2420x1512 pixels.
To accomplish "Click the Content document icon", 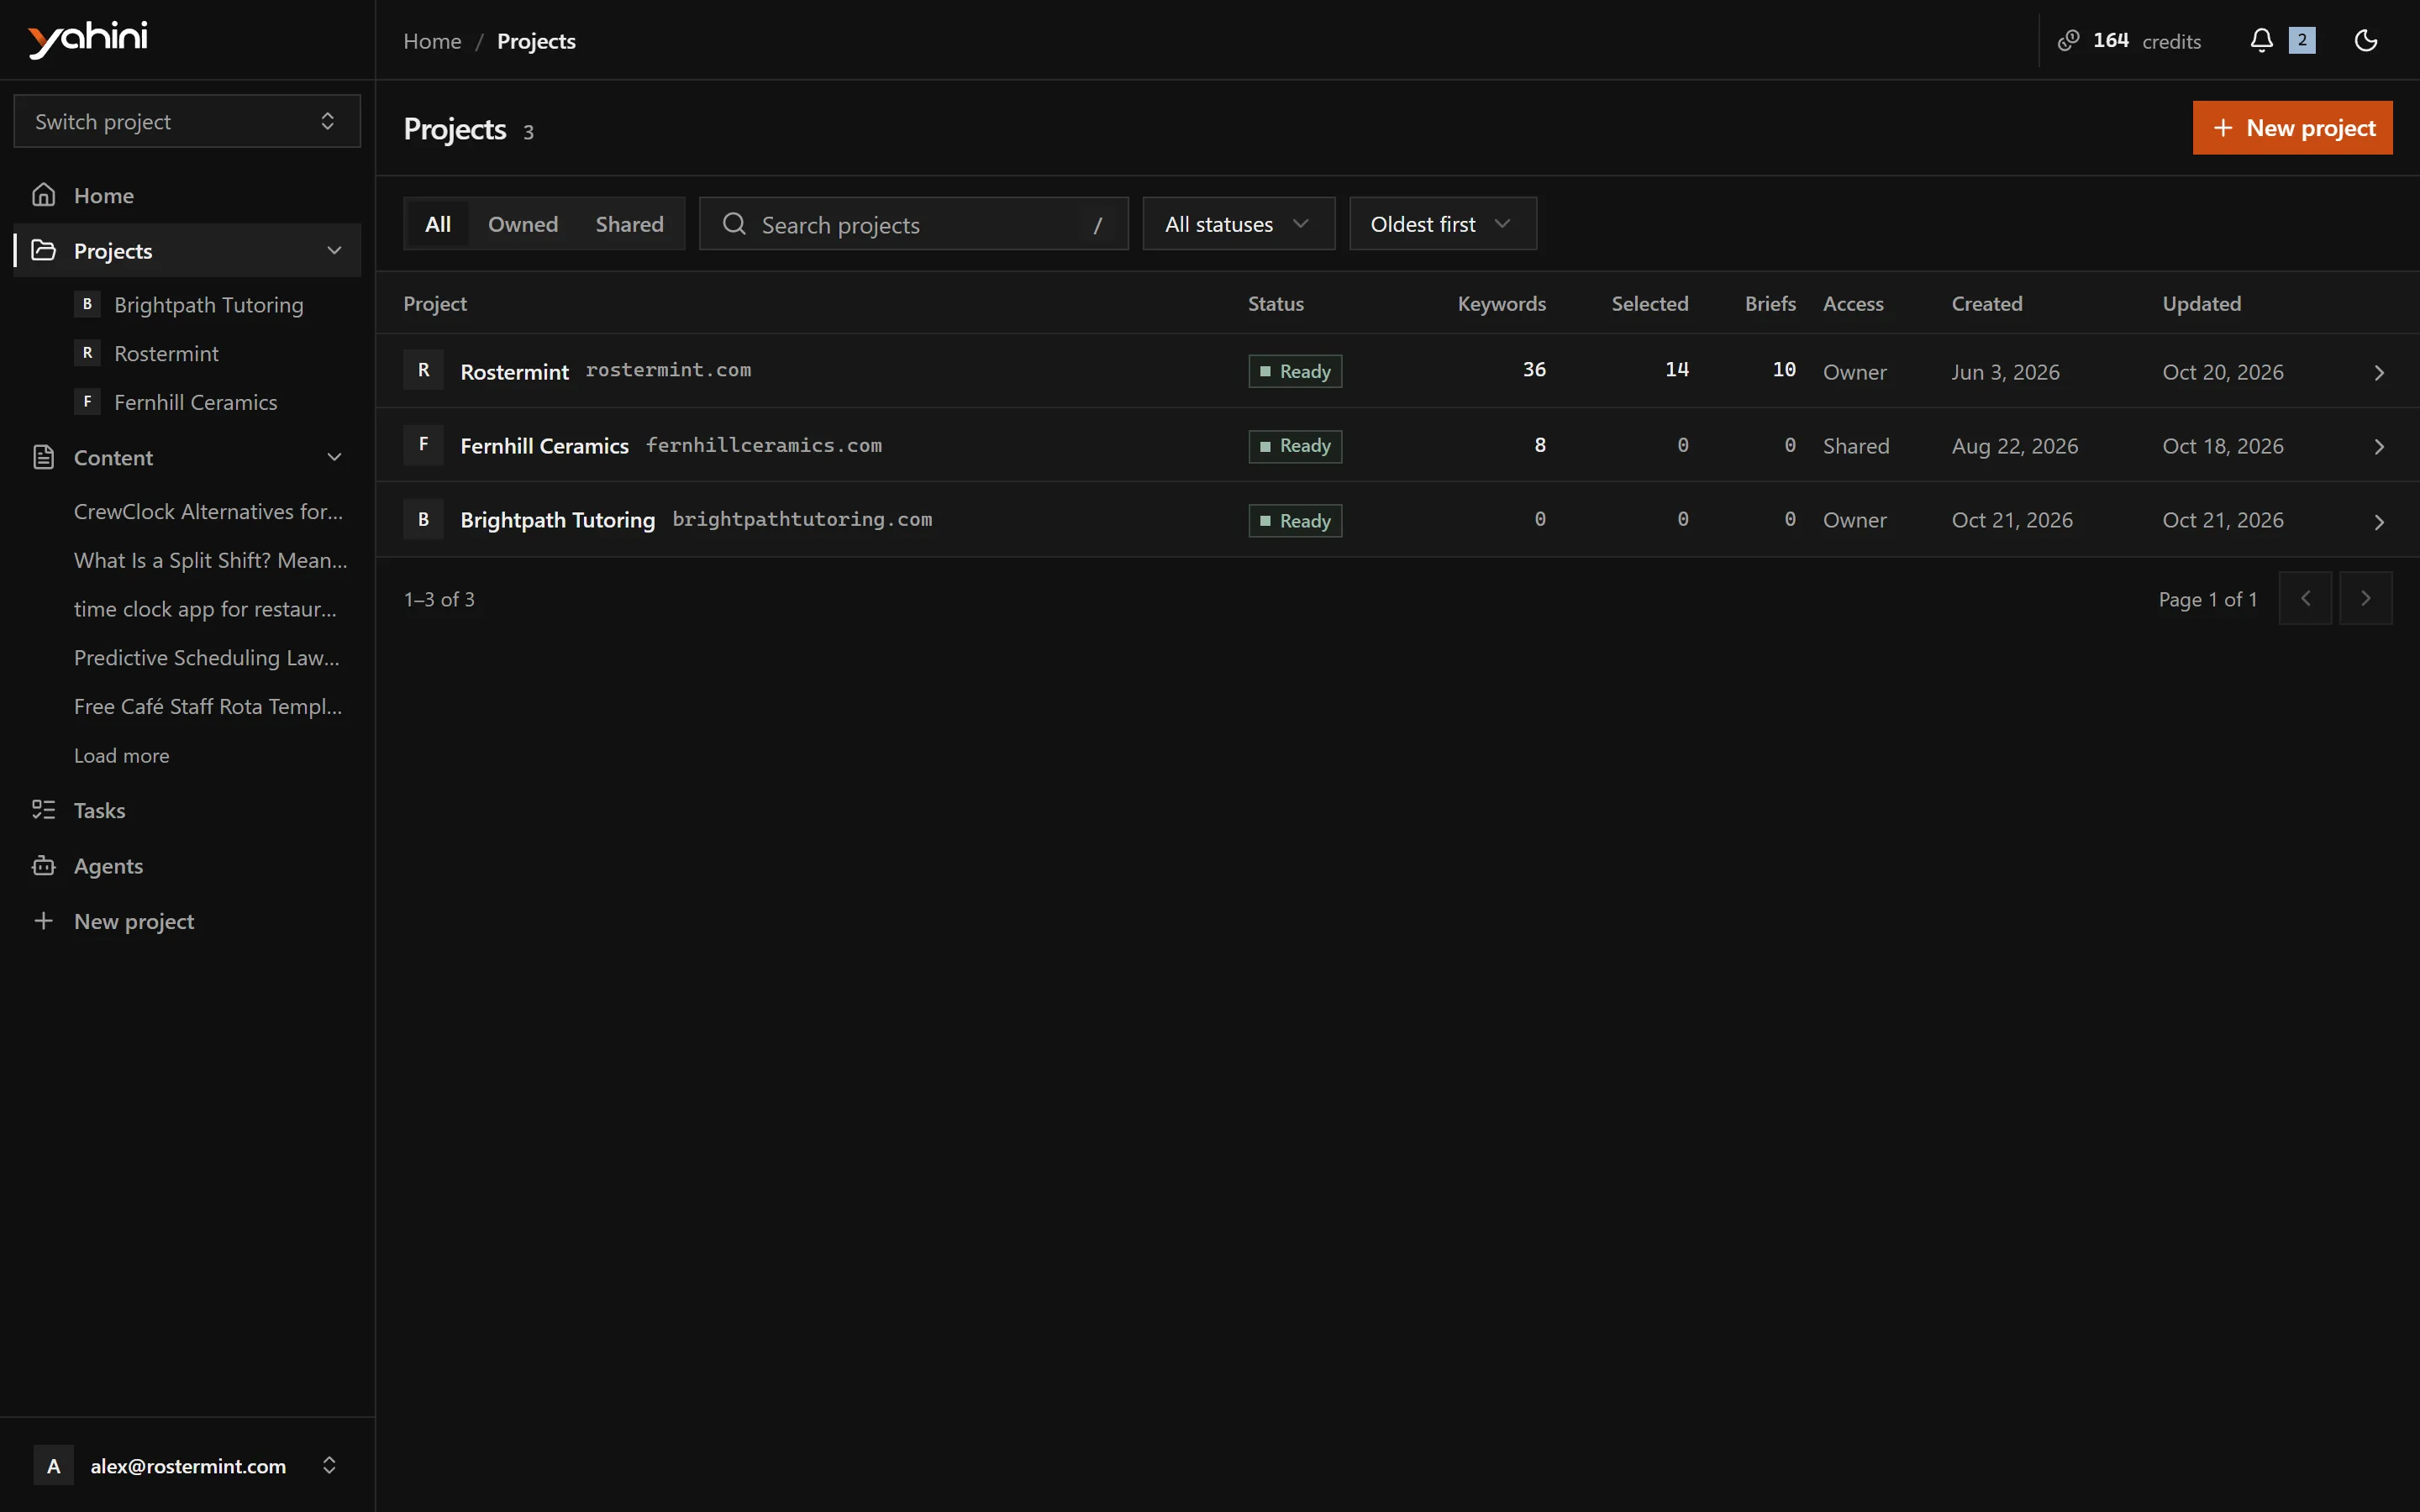I will click(43, 457).
